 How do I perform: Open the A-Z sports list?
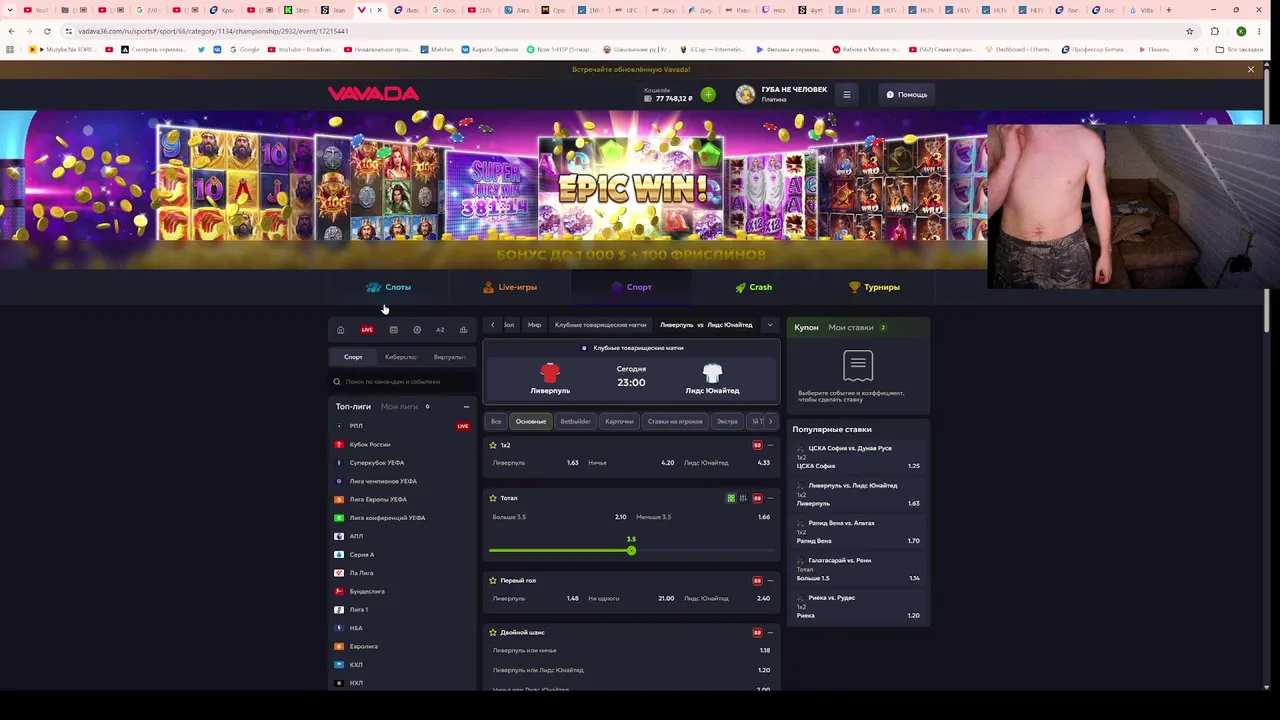(x=440, y=330)
